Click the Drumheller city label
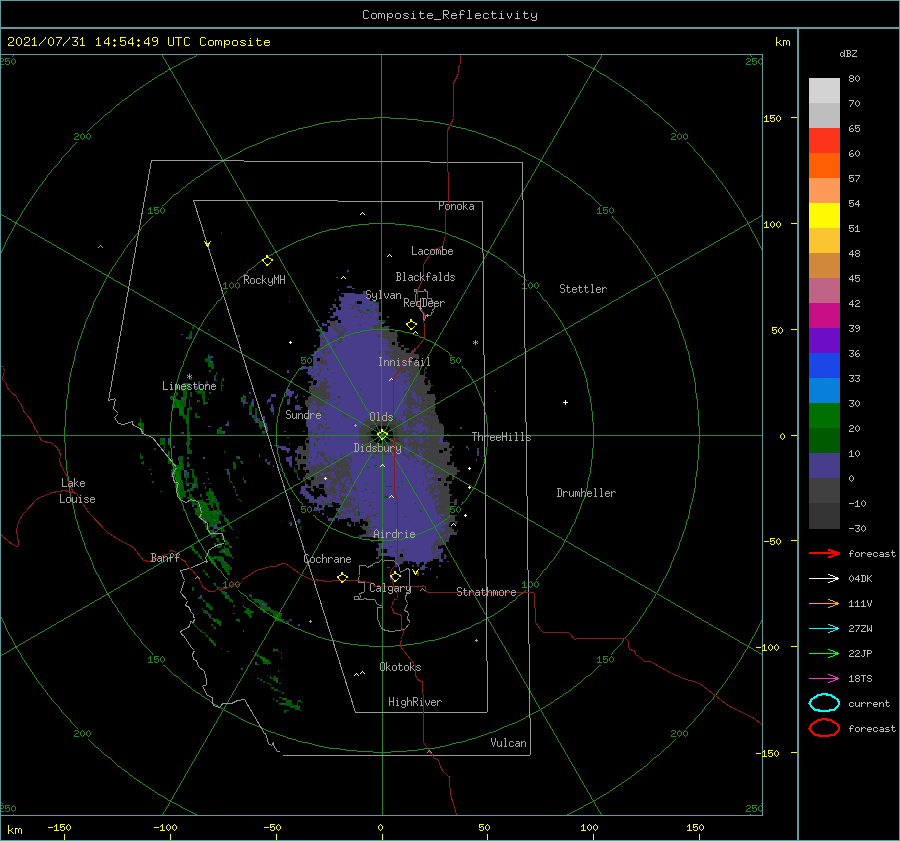 [x=586, y=493]
